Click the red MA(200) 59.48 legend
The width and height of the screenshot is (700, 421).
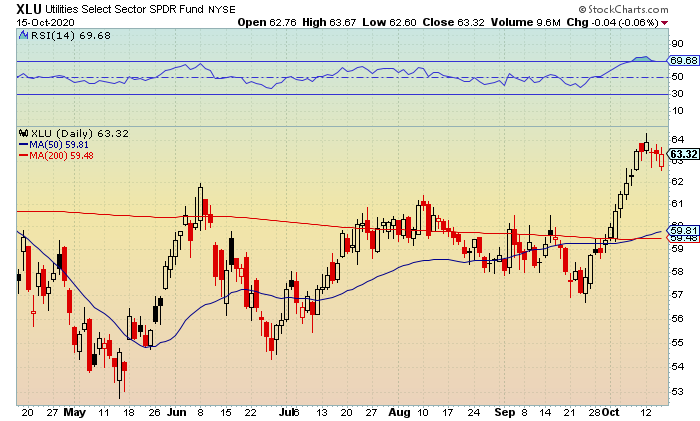pyautogui.click(x=56, y=155)
